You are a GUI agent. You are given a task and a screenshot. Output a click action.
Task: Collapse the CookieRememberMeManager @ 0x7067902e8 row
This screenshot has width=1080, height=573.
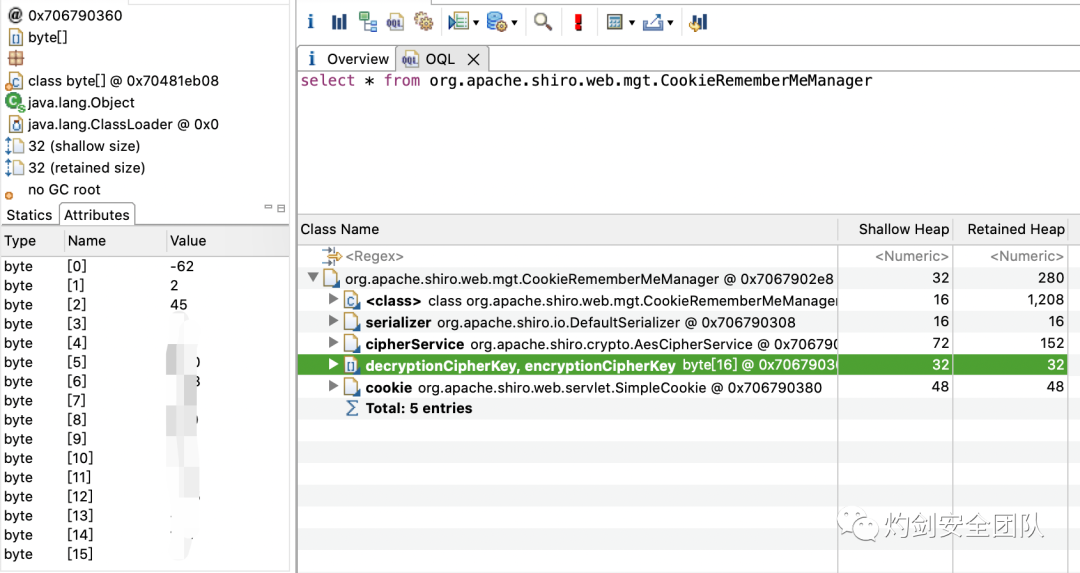(313, 278)
